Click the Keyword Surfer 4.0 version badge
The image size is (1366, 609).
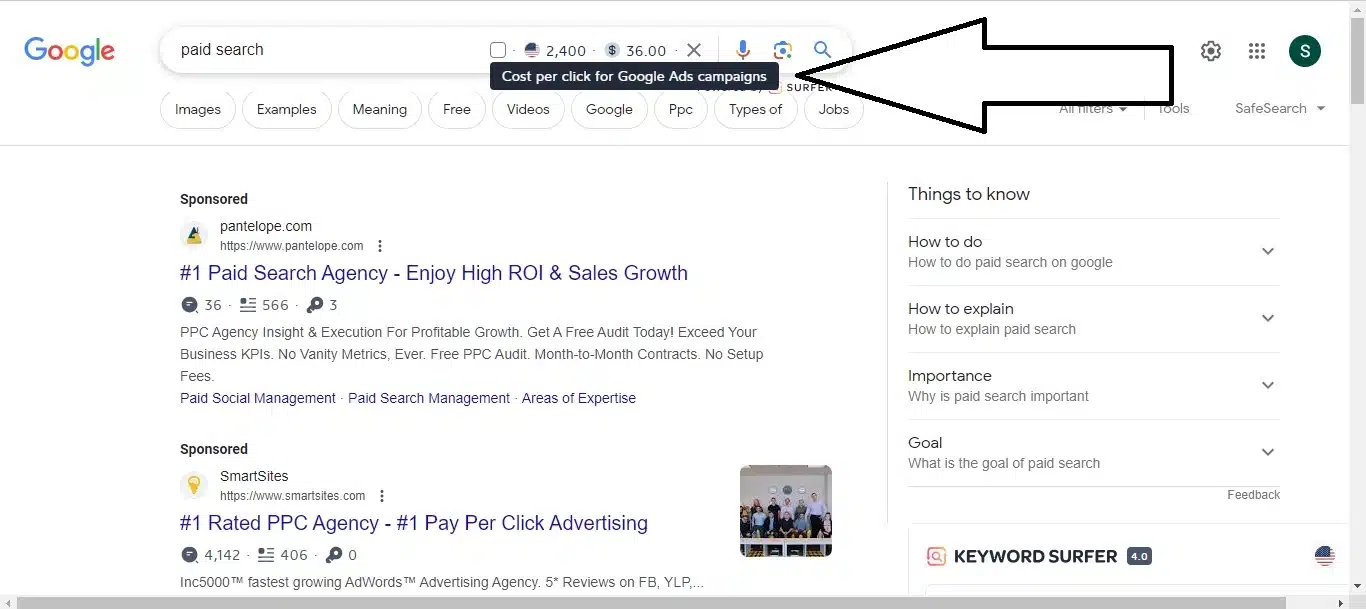tap(1139, 557)
